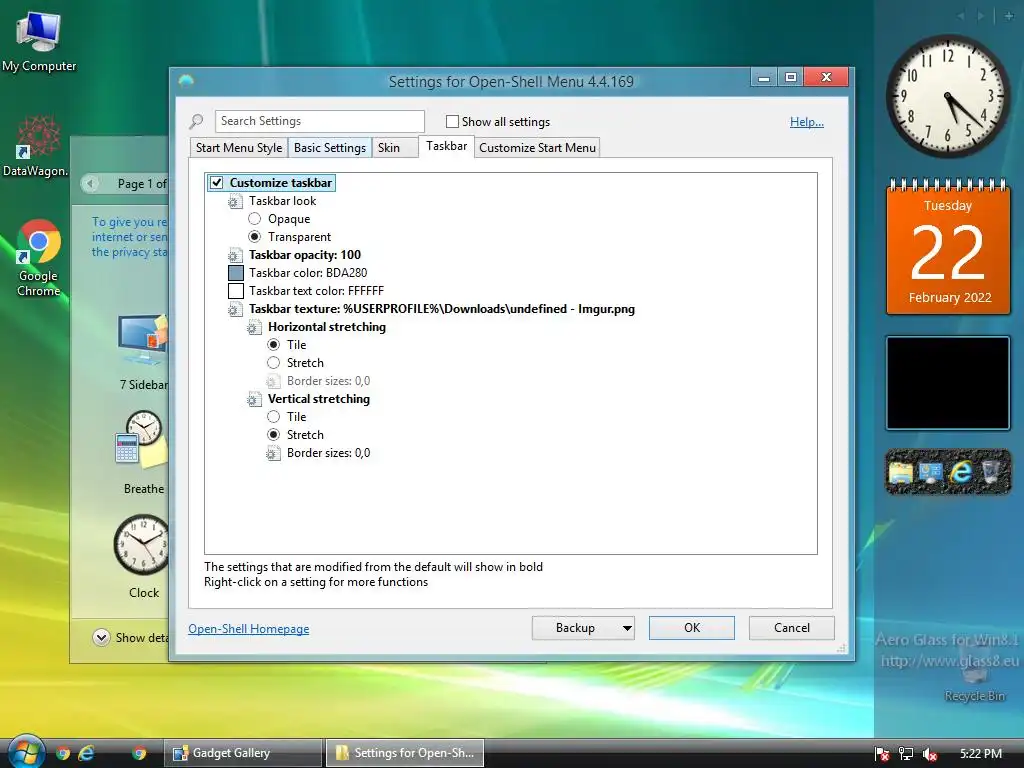Select the Taskbar tab
The image size is (1024, 768).
[x=447, y=146]
